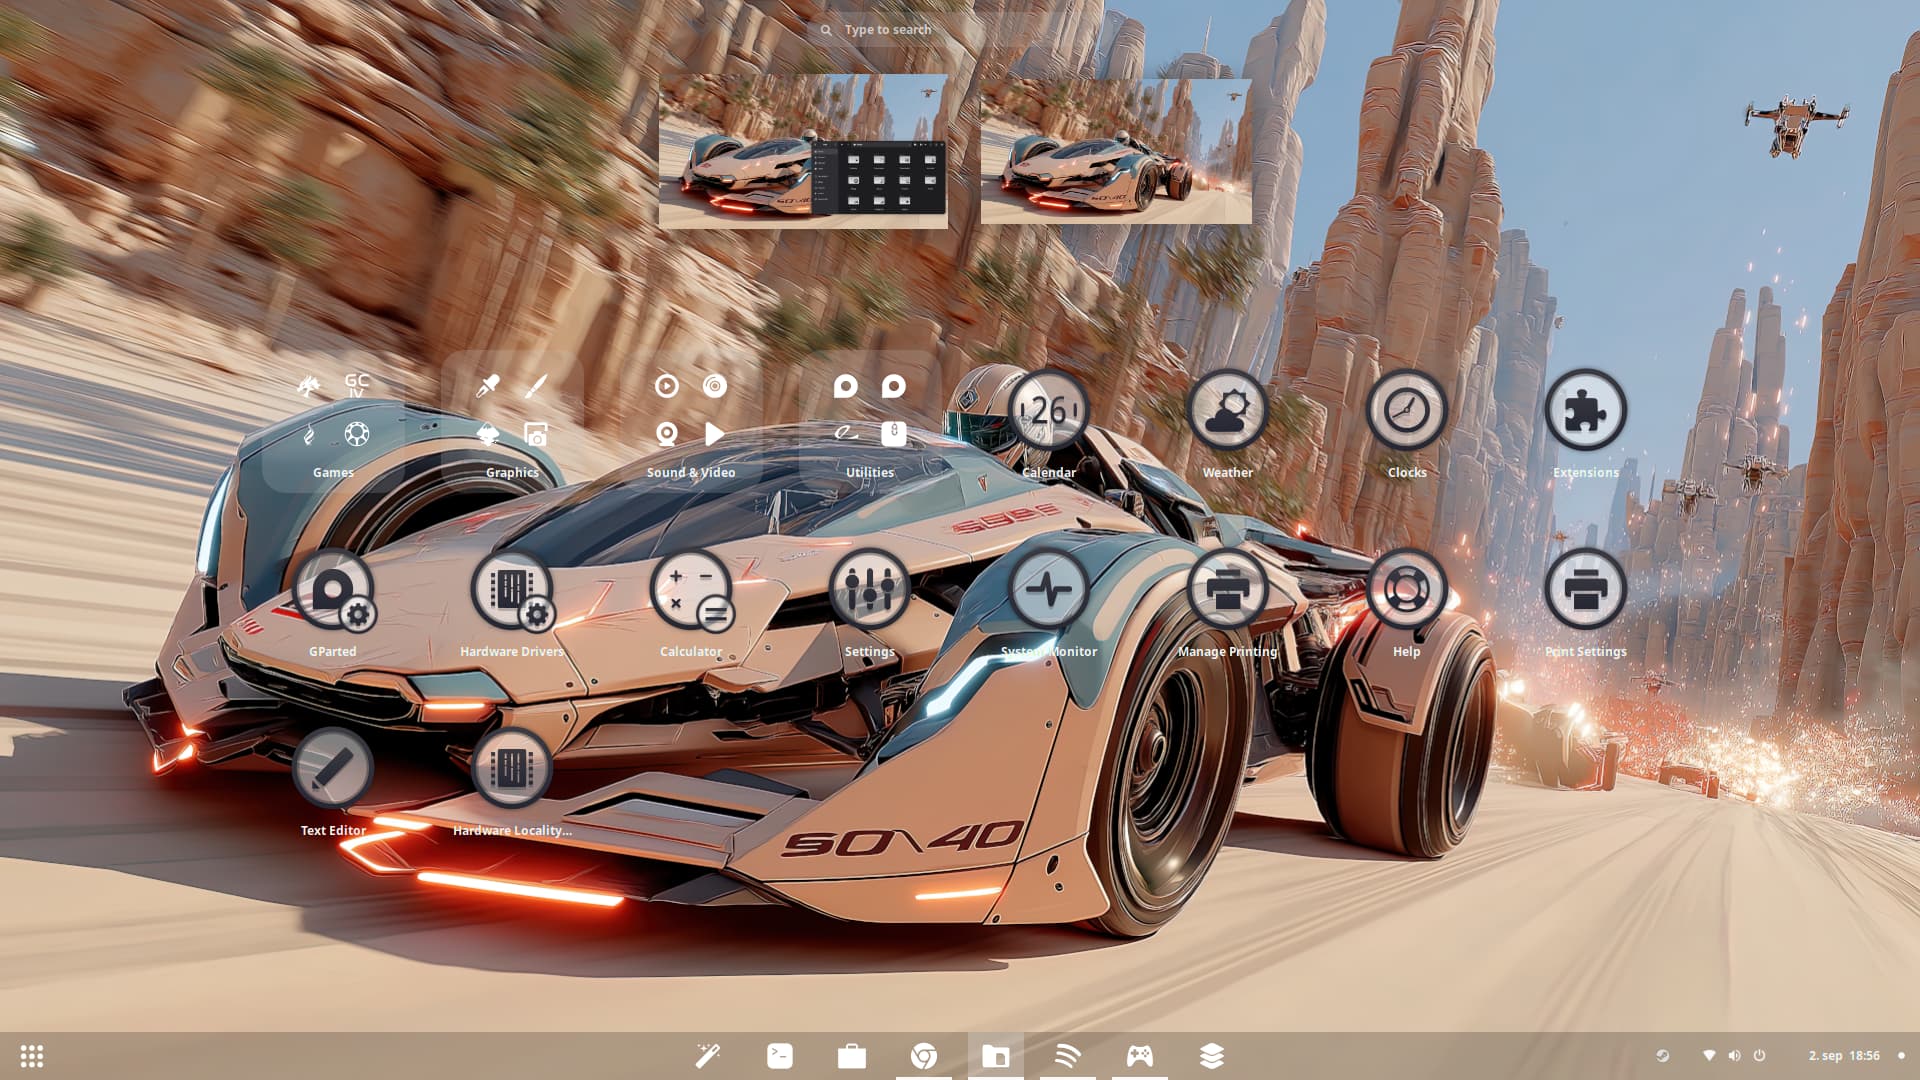Expand the Utilities app folder
The image size is (1920, 1080).
(870, 411)
